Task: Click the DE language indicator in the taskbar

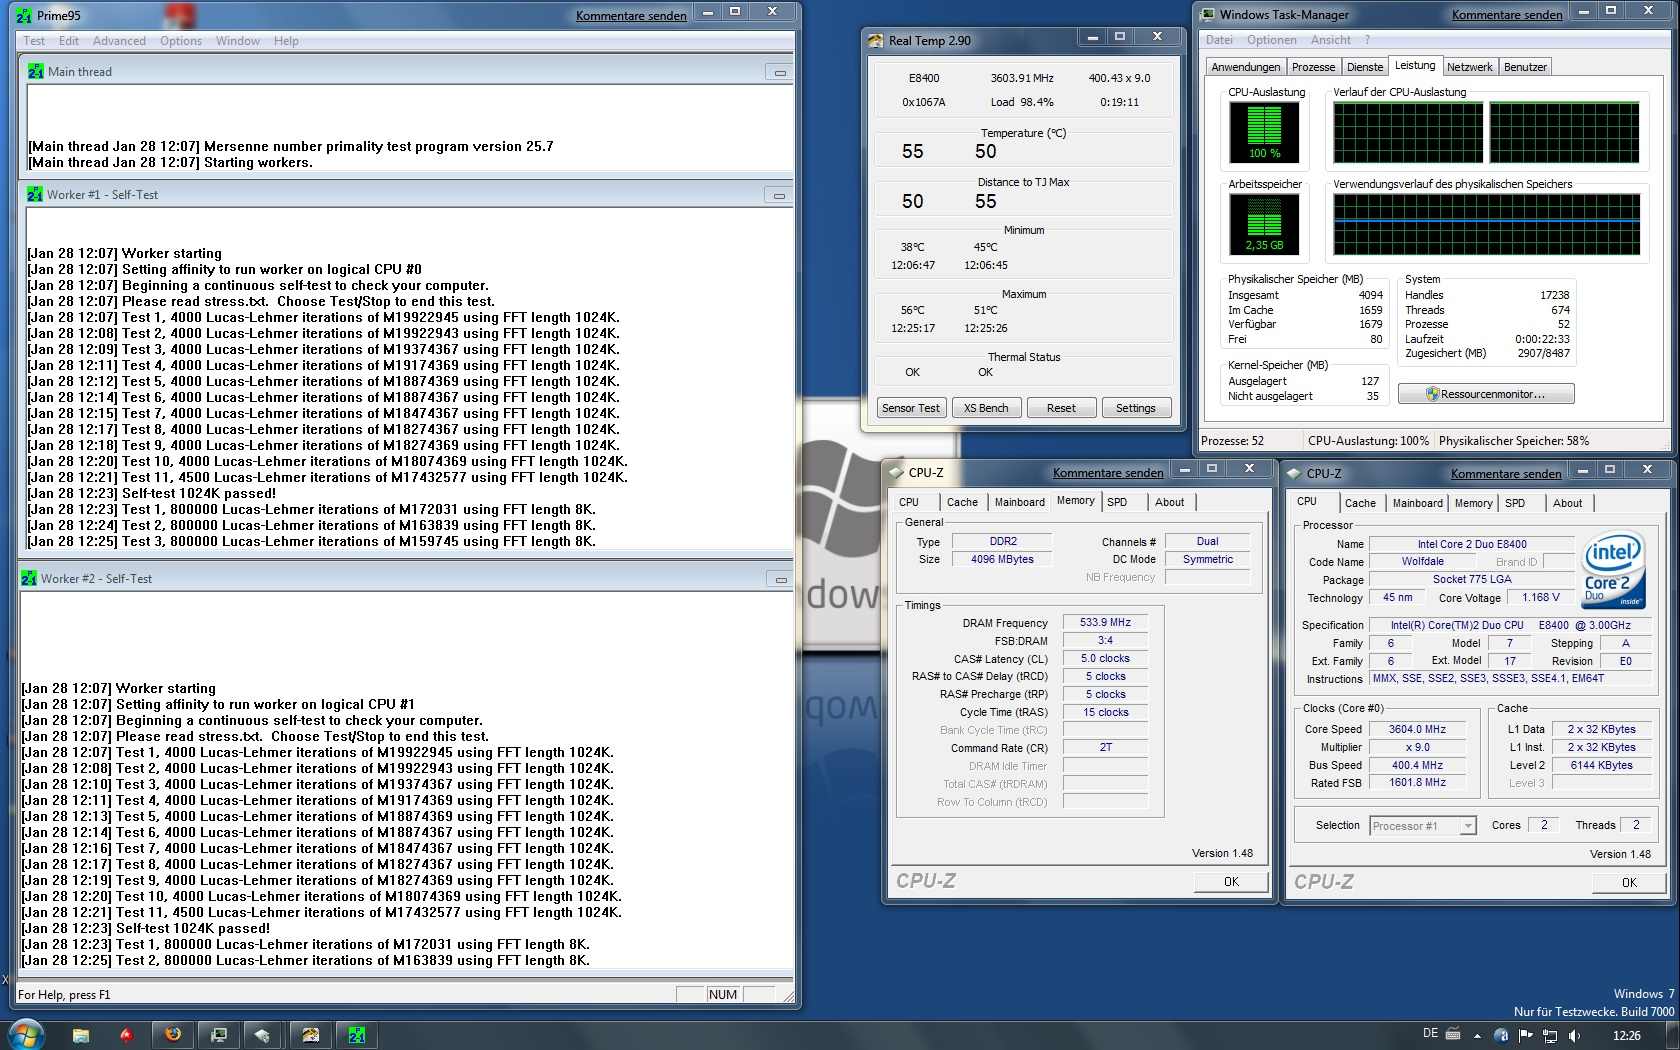Action: click(1430, 1034)
